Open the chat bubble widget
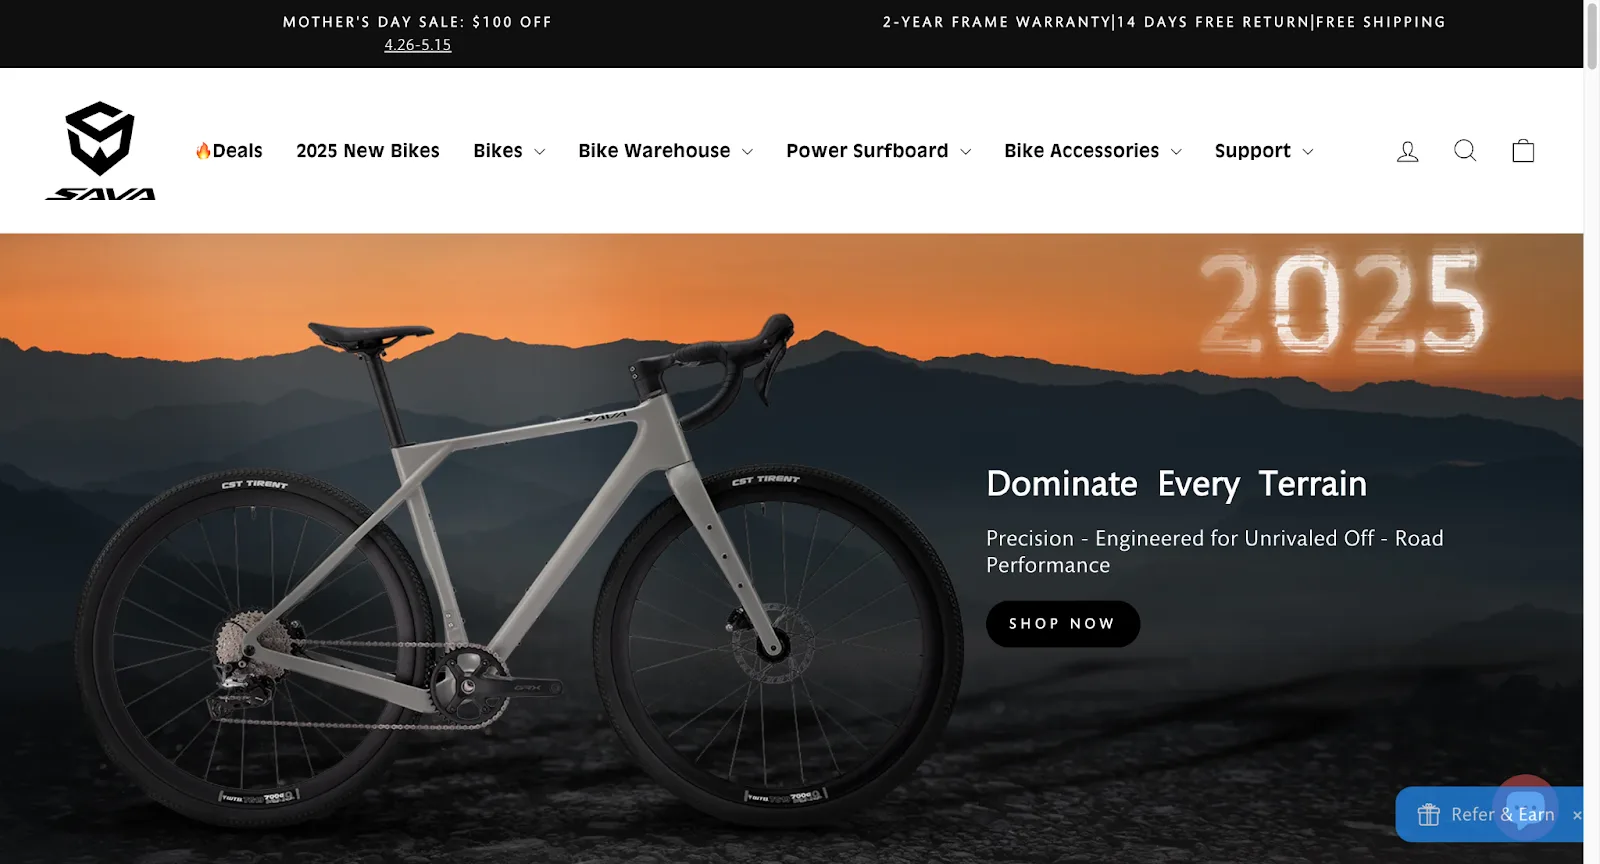The height and width of the screenshot is (864, 1600). [1525, 808]
